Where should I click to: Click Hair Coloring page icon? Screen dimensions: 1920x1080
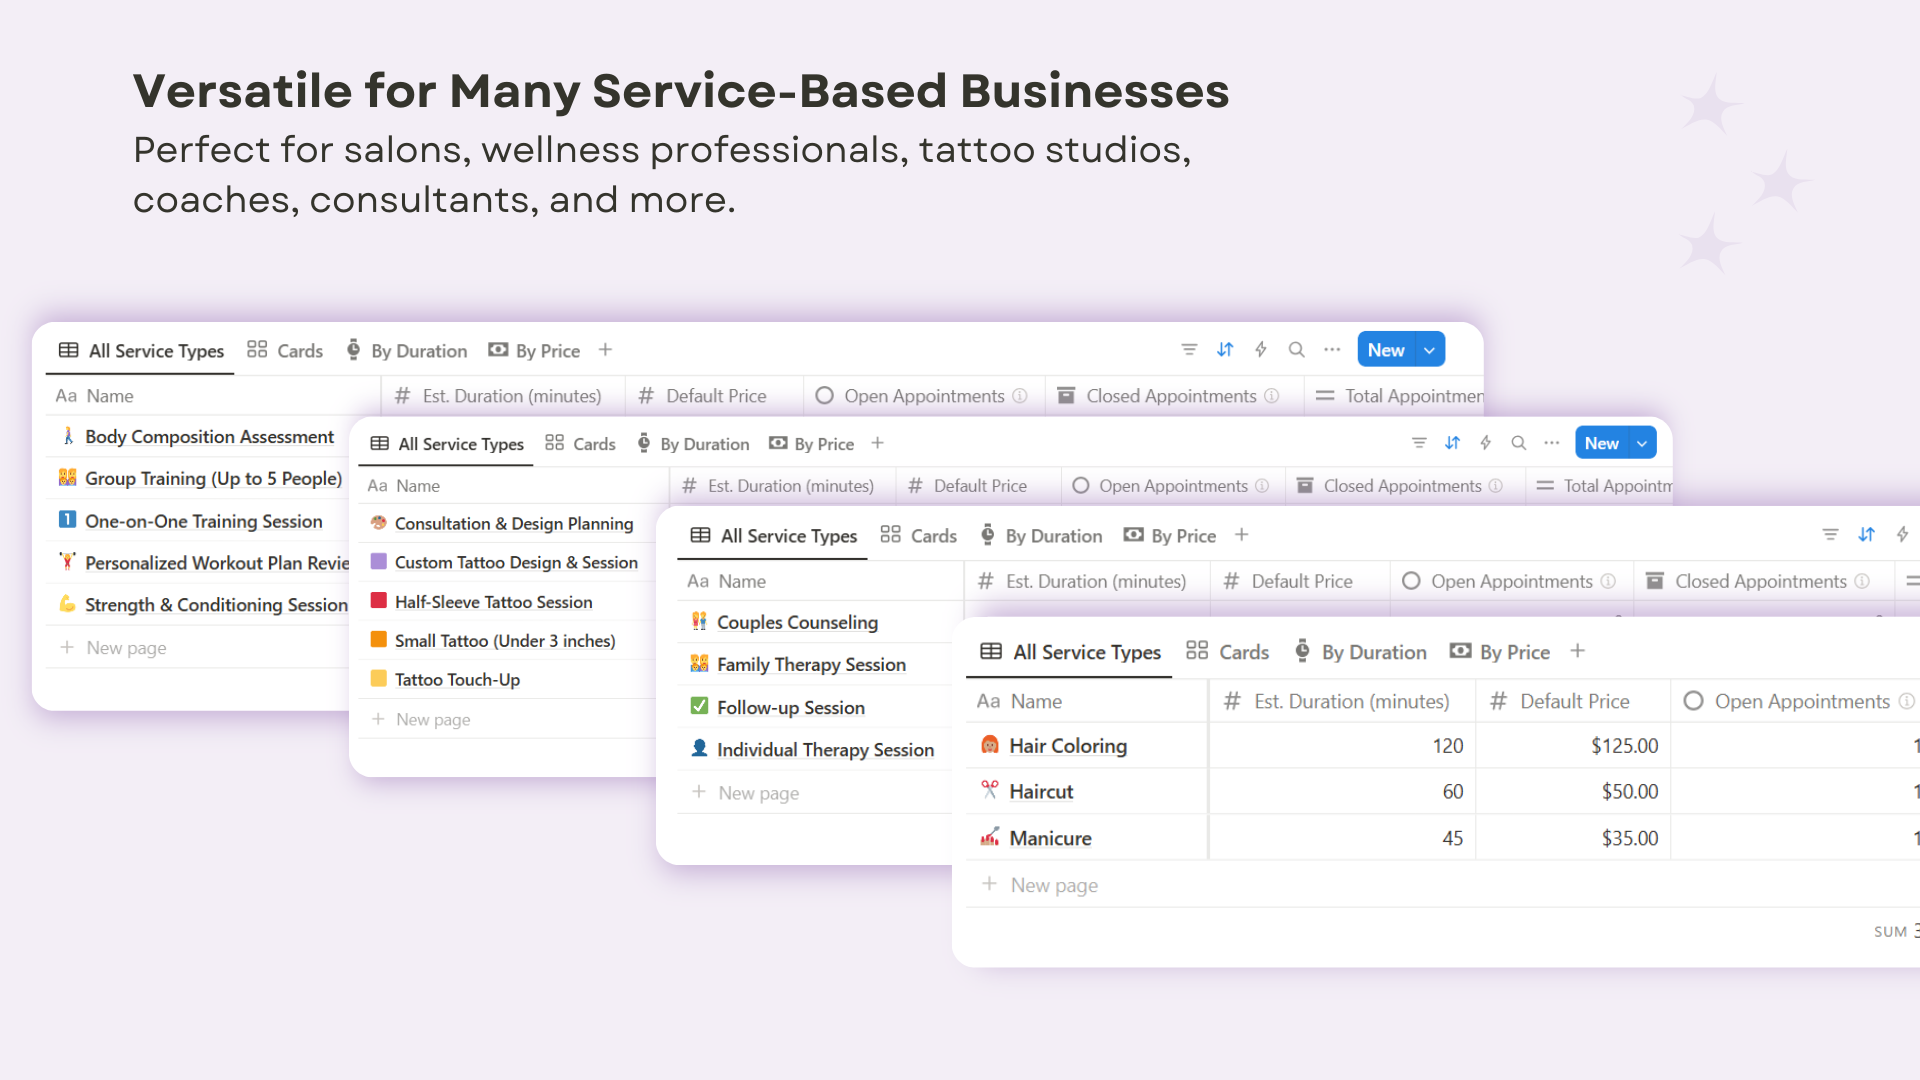coord(990,745)
